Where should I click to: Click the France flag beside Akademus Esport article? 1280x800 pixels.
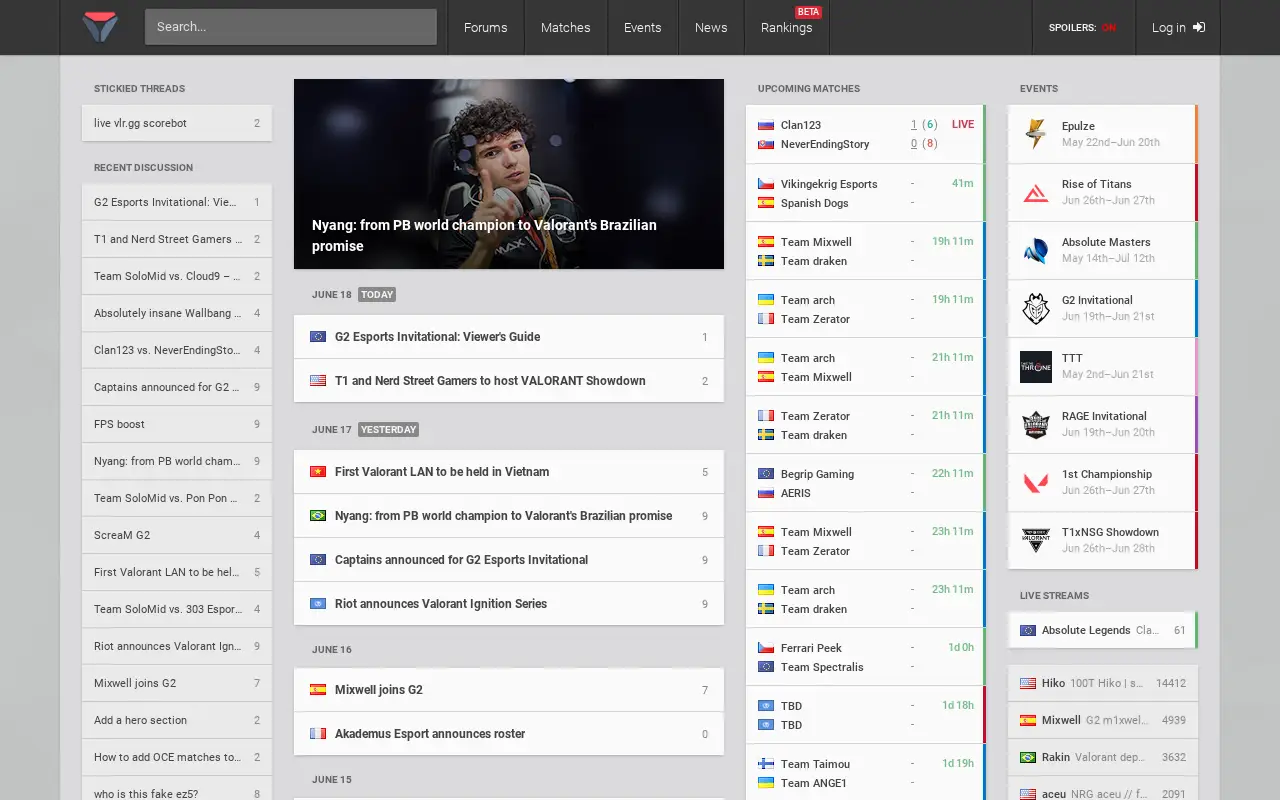318,734
